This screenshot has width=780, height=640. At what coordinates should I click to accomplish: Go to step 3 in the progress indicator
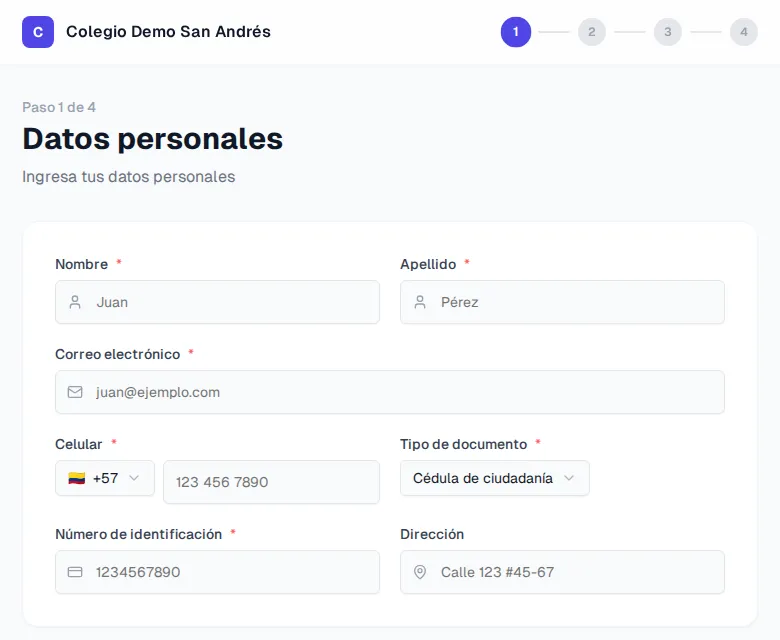click(668, 32)
